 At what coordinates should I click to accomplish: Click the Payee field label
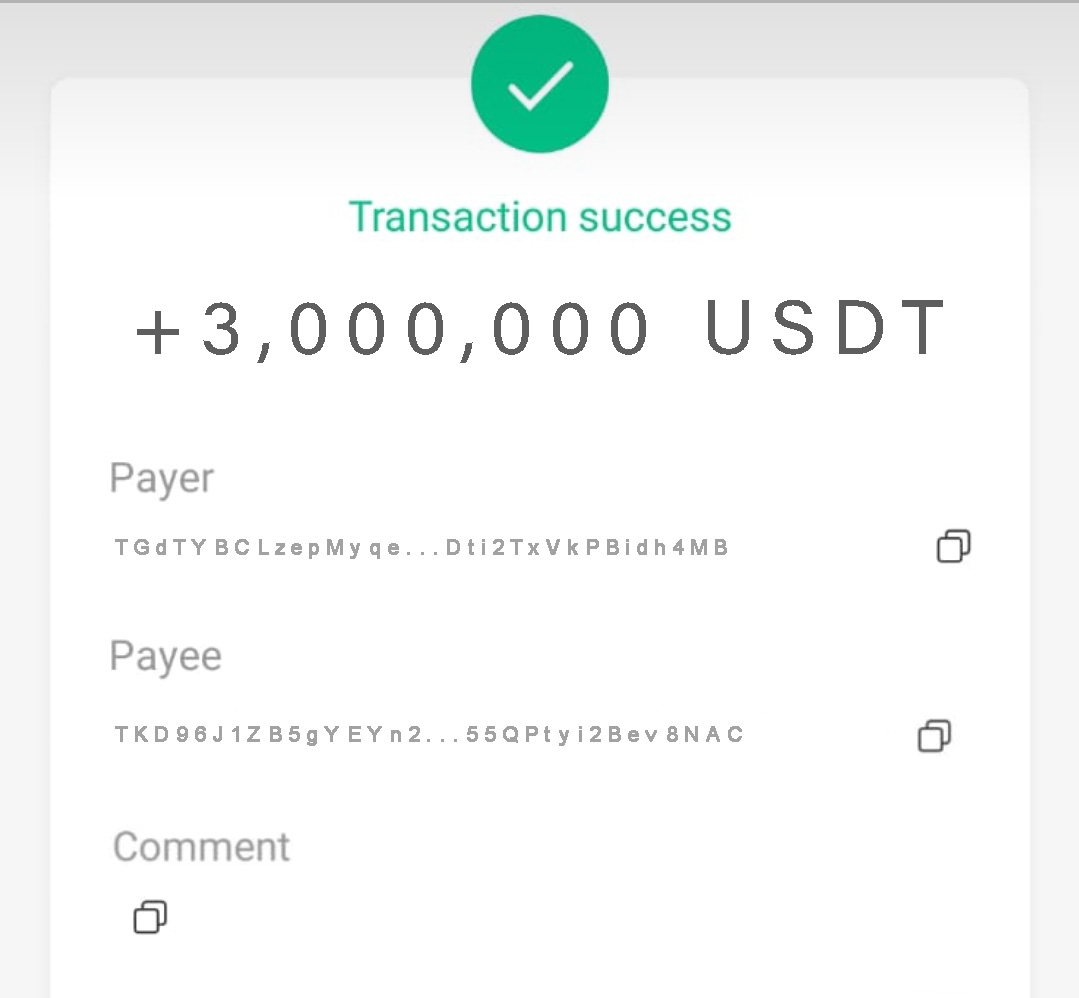tap(166, 657)
